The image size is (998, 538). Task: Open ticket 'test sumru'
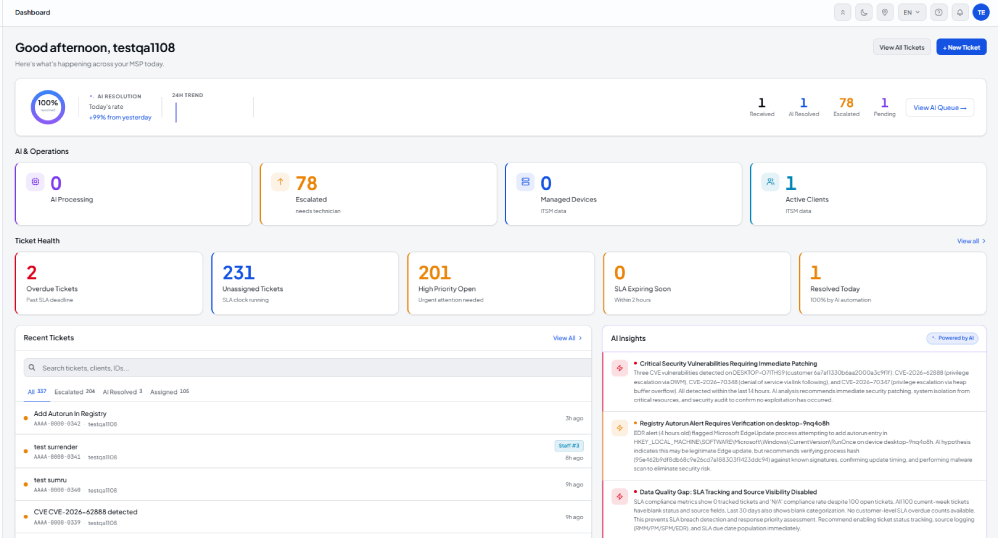303,485
